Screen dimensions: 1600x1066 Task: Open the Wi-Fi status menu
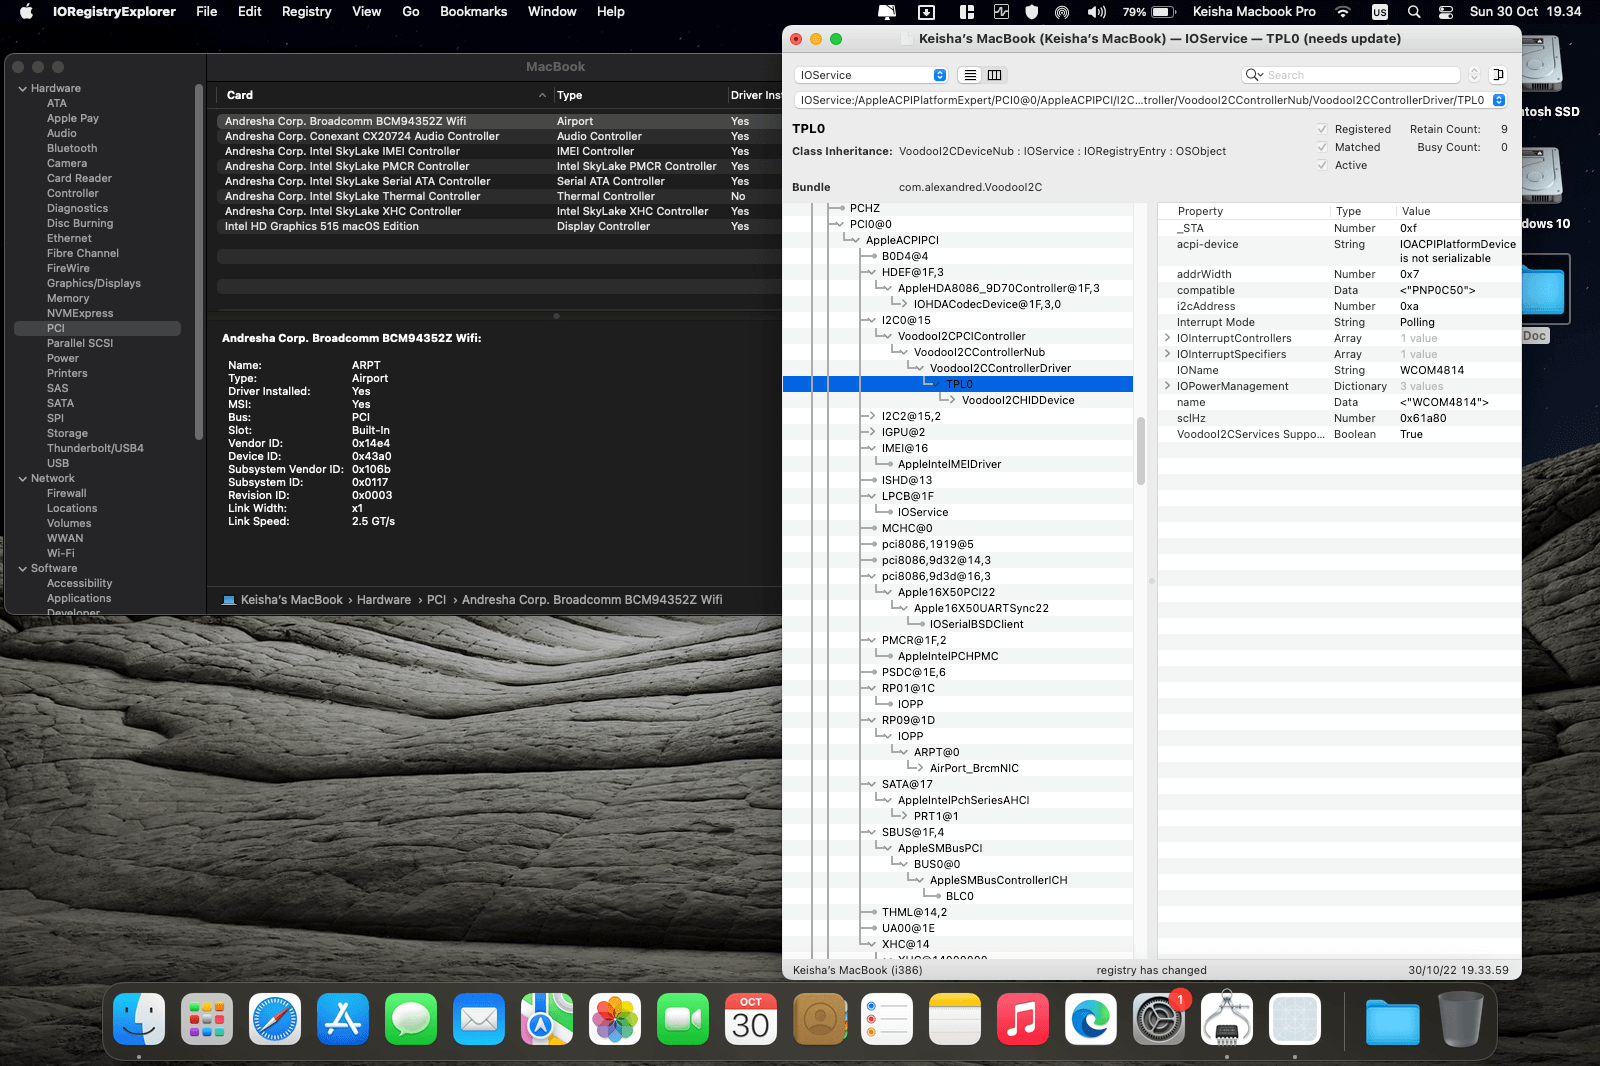tap(1343, 12)
